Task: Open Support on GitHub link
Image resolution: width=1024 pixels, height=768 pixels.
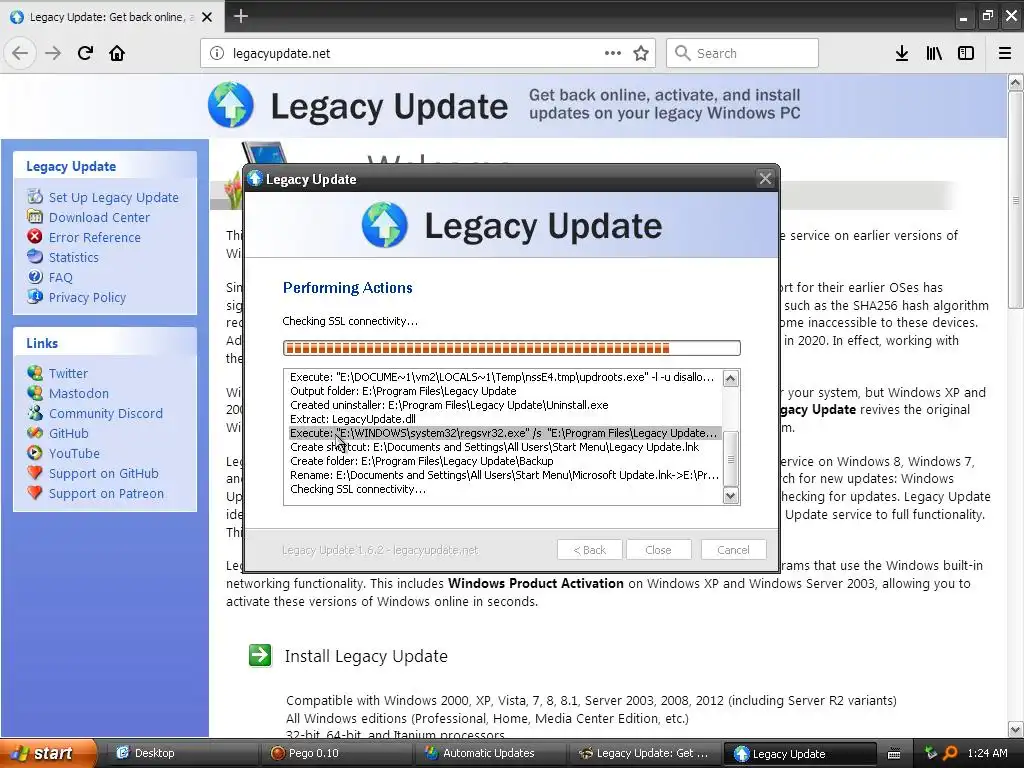Action: (x=104, y=473)
